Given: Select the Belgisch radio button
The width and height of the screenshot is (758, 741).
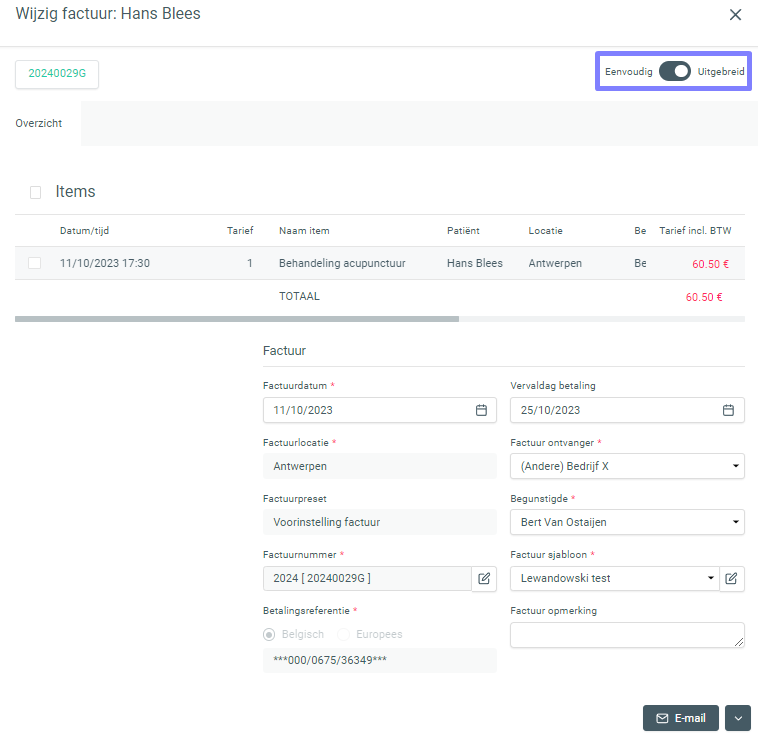Looking at the screenshot, I should click(269, 634).
